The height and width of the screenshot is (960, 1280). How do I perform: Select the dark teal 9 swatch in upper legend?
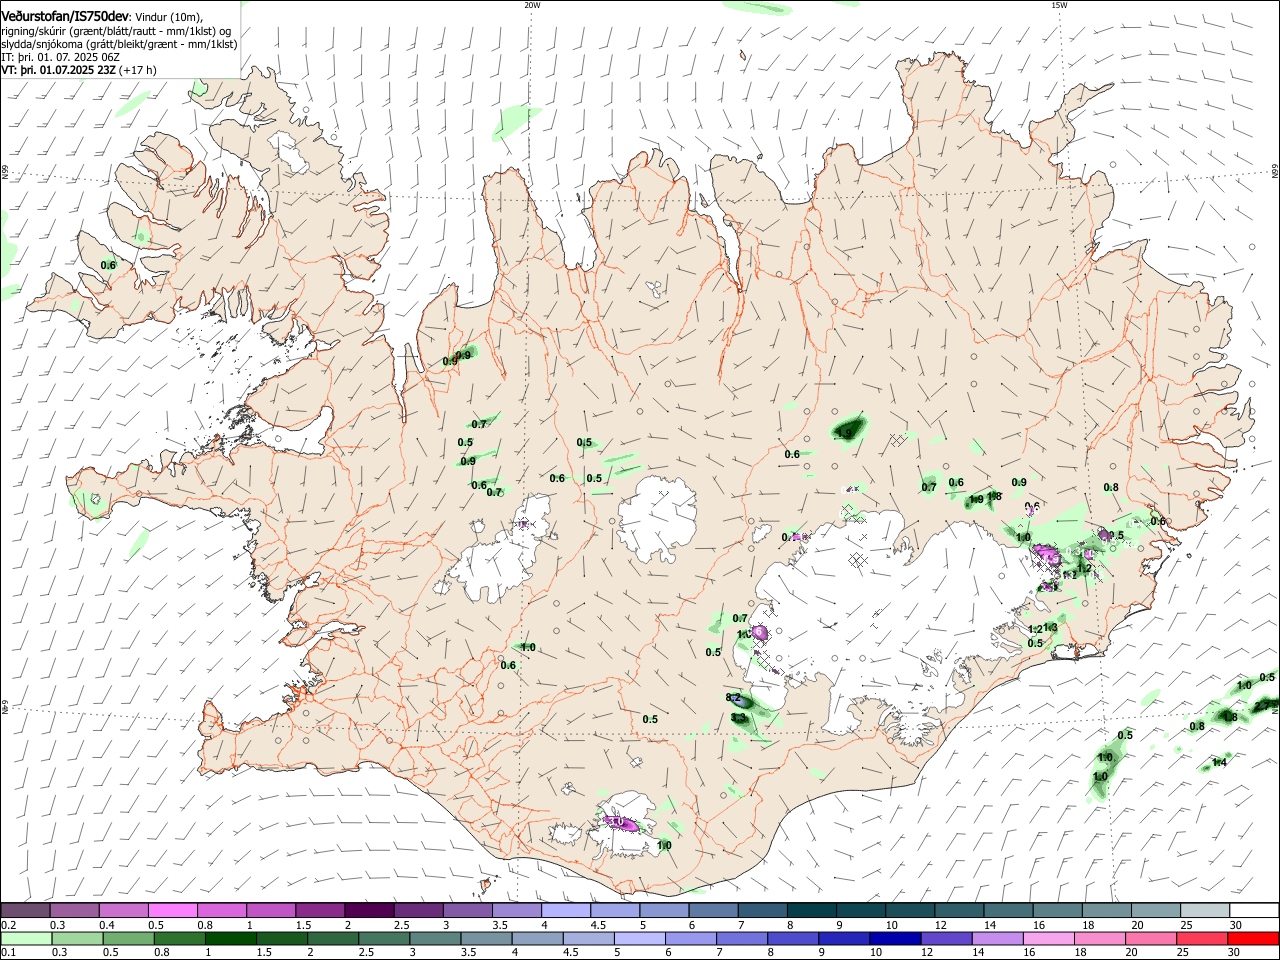(x=861, y=910)
